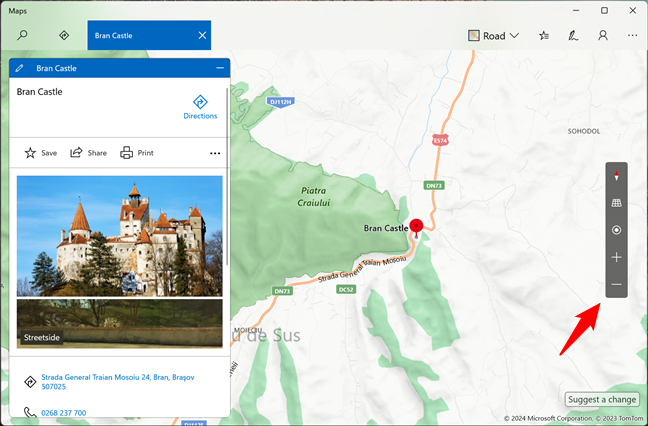Click the Bran Castle label on the map
This screenshot has height=426, width=648.
point(386,228)
